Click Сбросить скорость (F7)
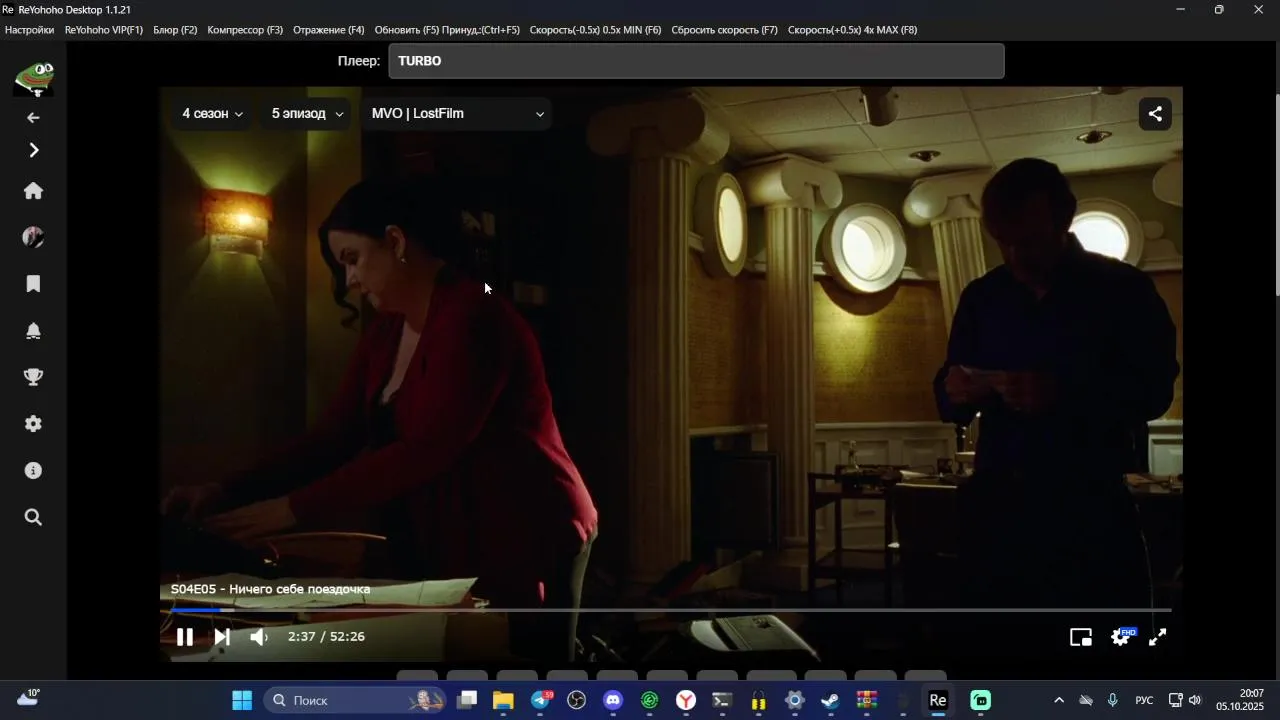 click(724, 30)
